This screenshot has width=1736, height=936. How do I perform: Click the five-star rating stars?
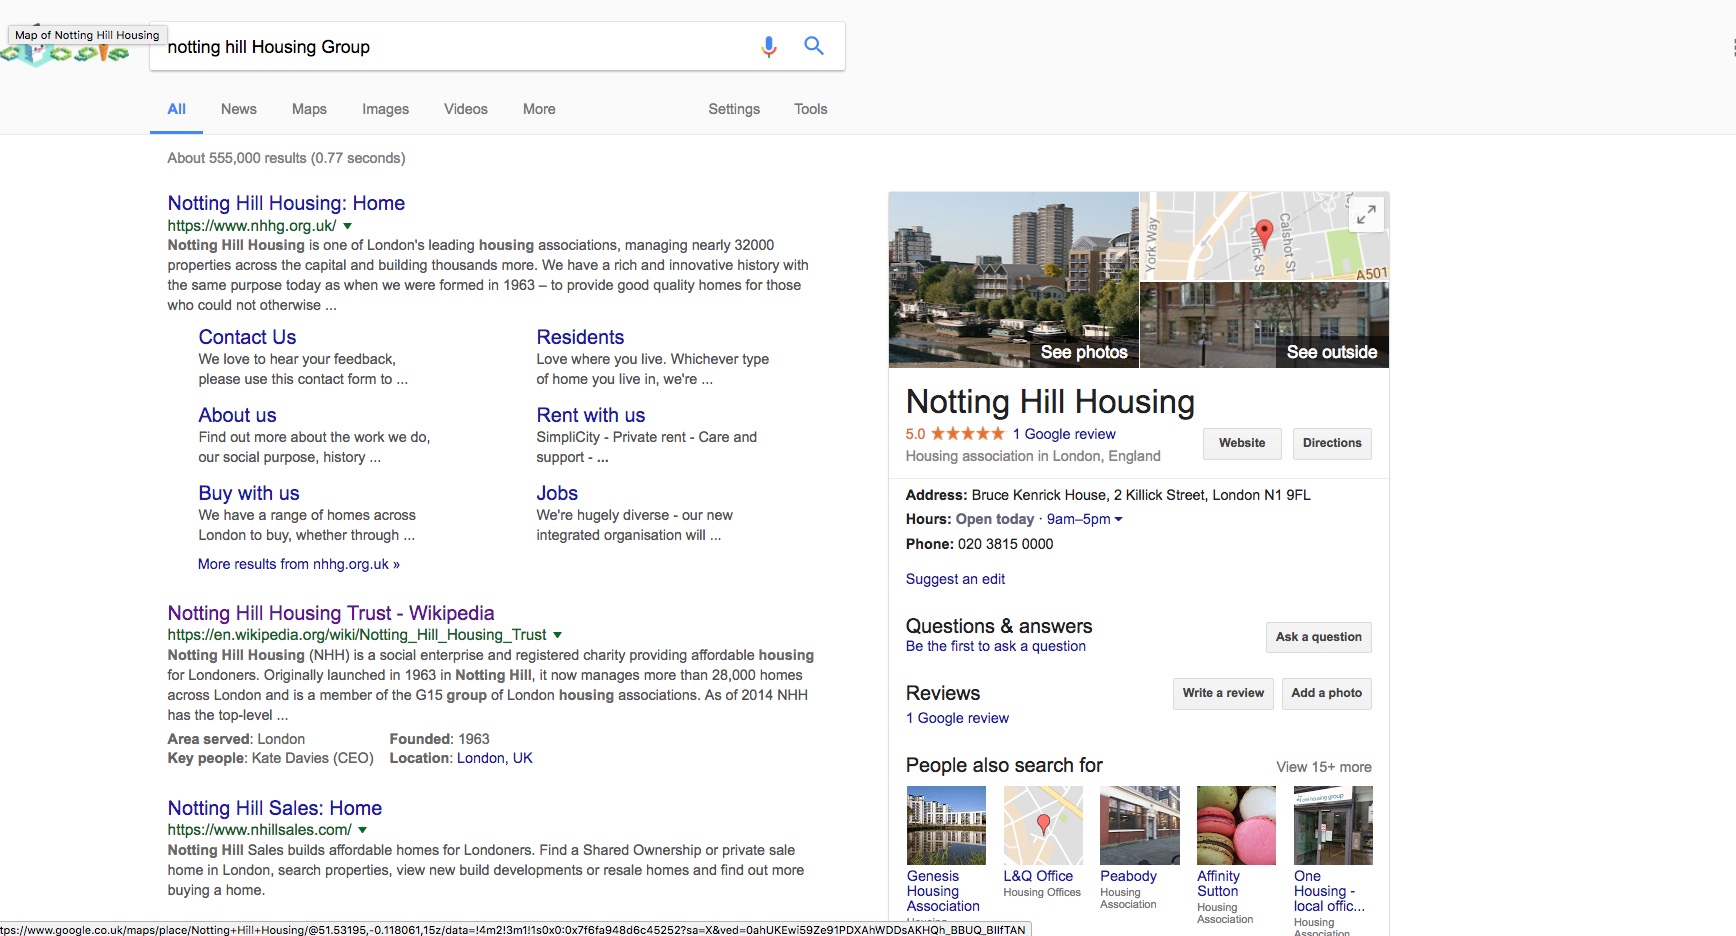click(967, 434)
